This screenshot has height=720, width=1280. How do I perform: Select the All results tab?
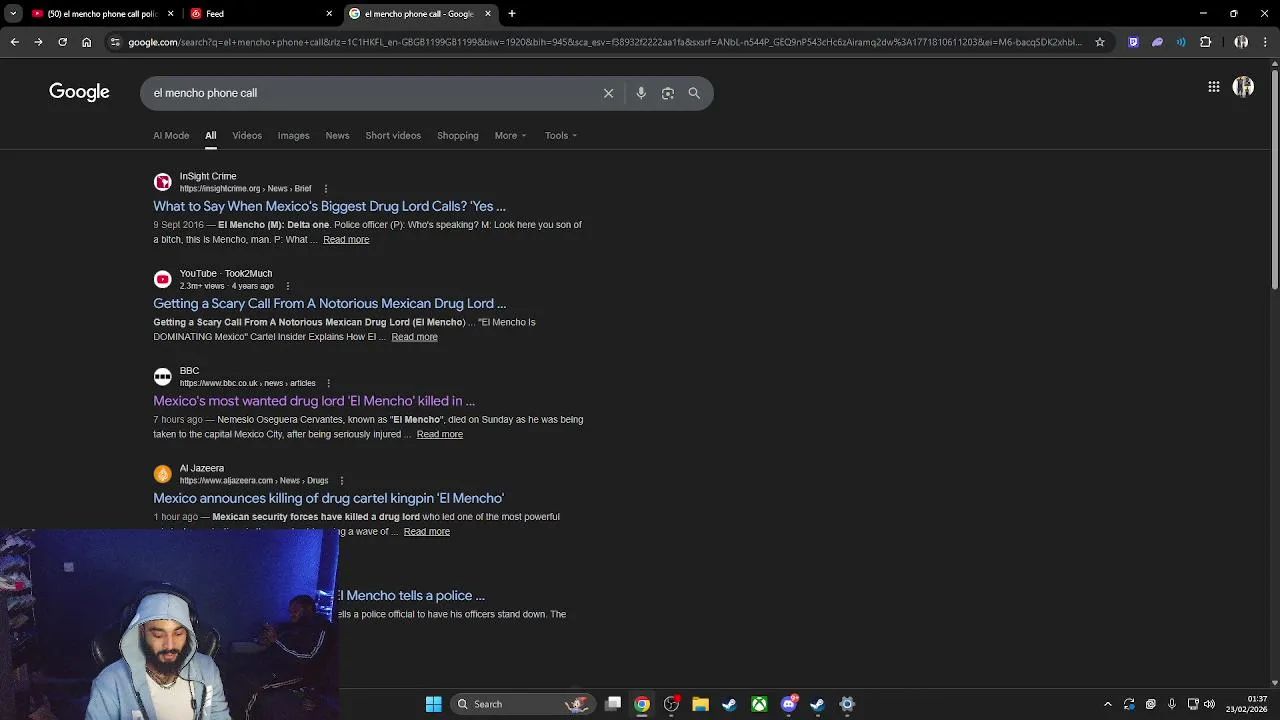click(210, 135)
